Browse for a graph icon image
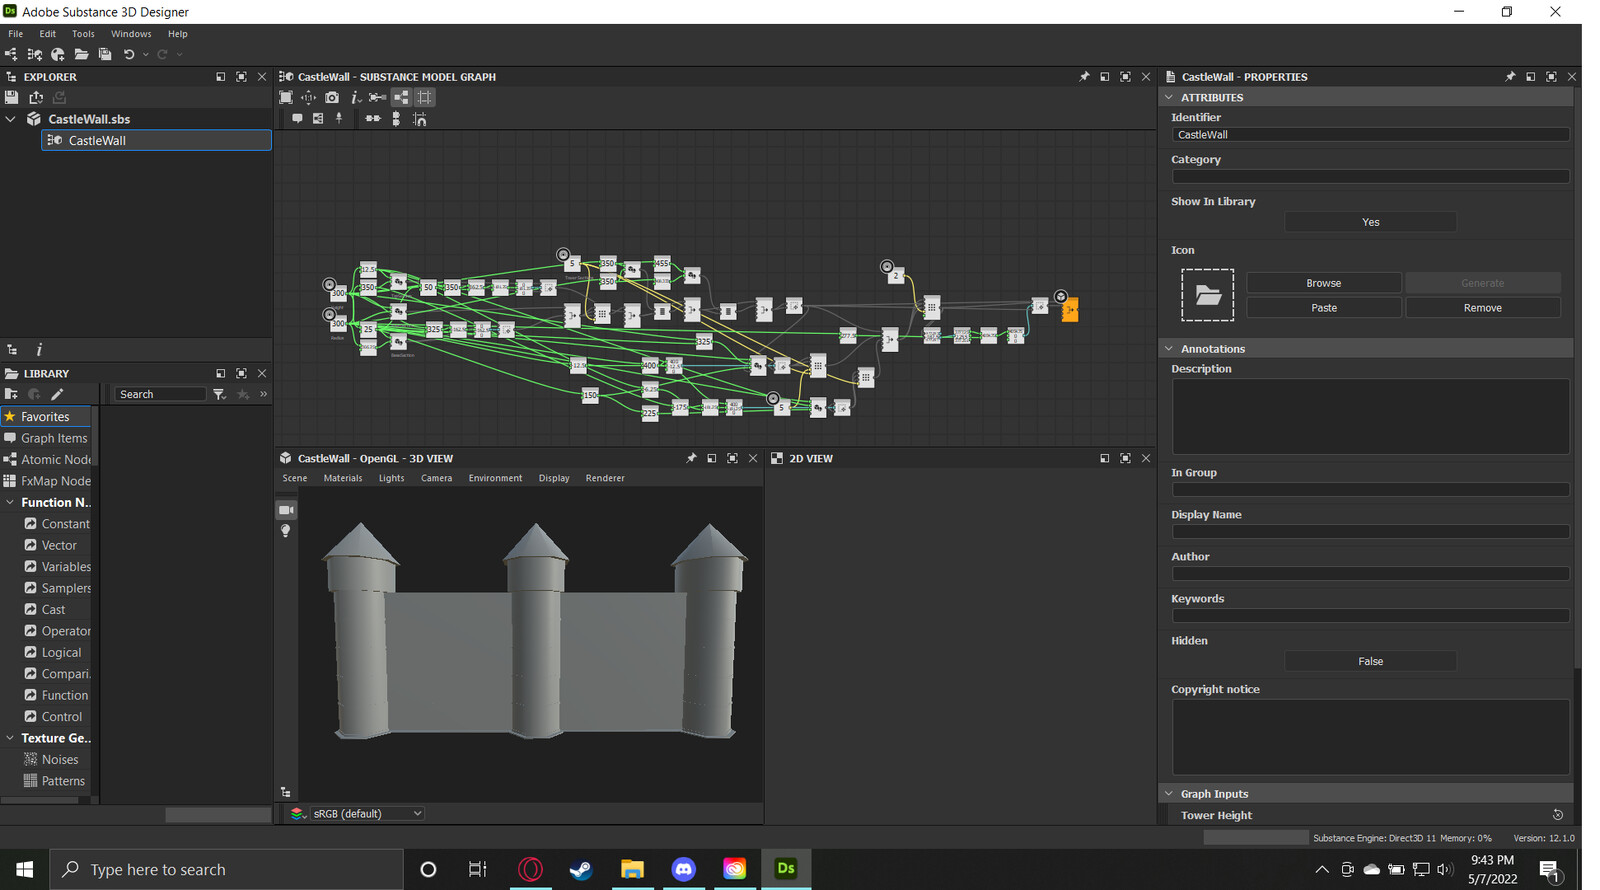 [1323, 283]
